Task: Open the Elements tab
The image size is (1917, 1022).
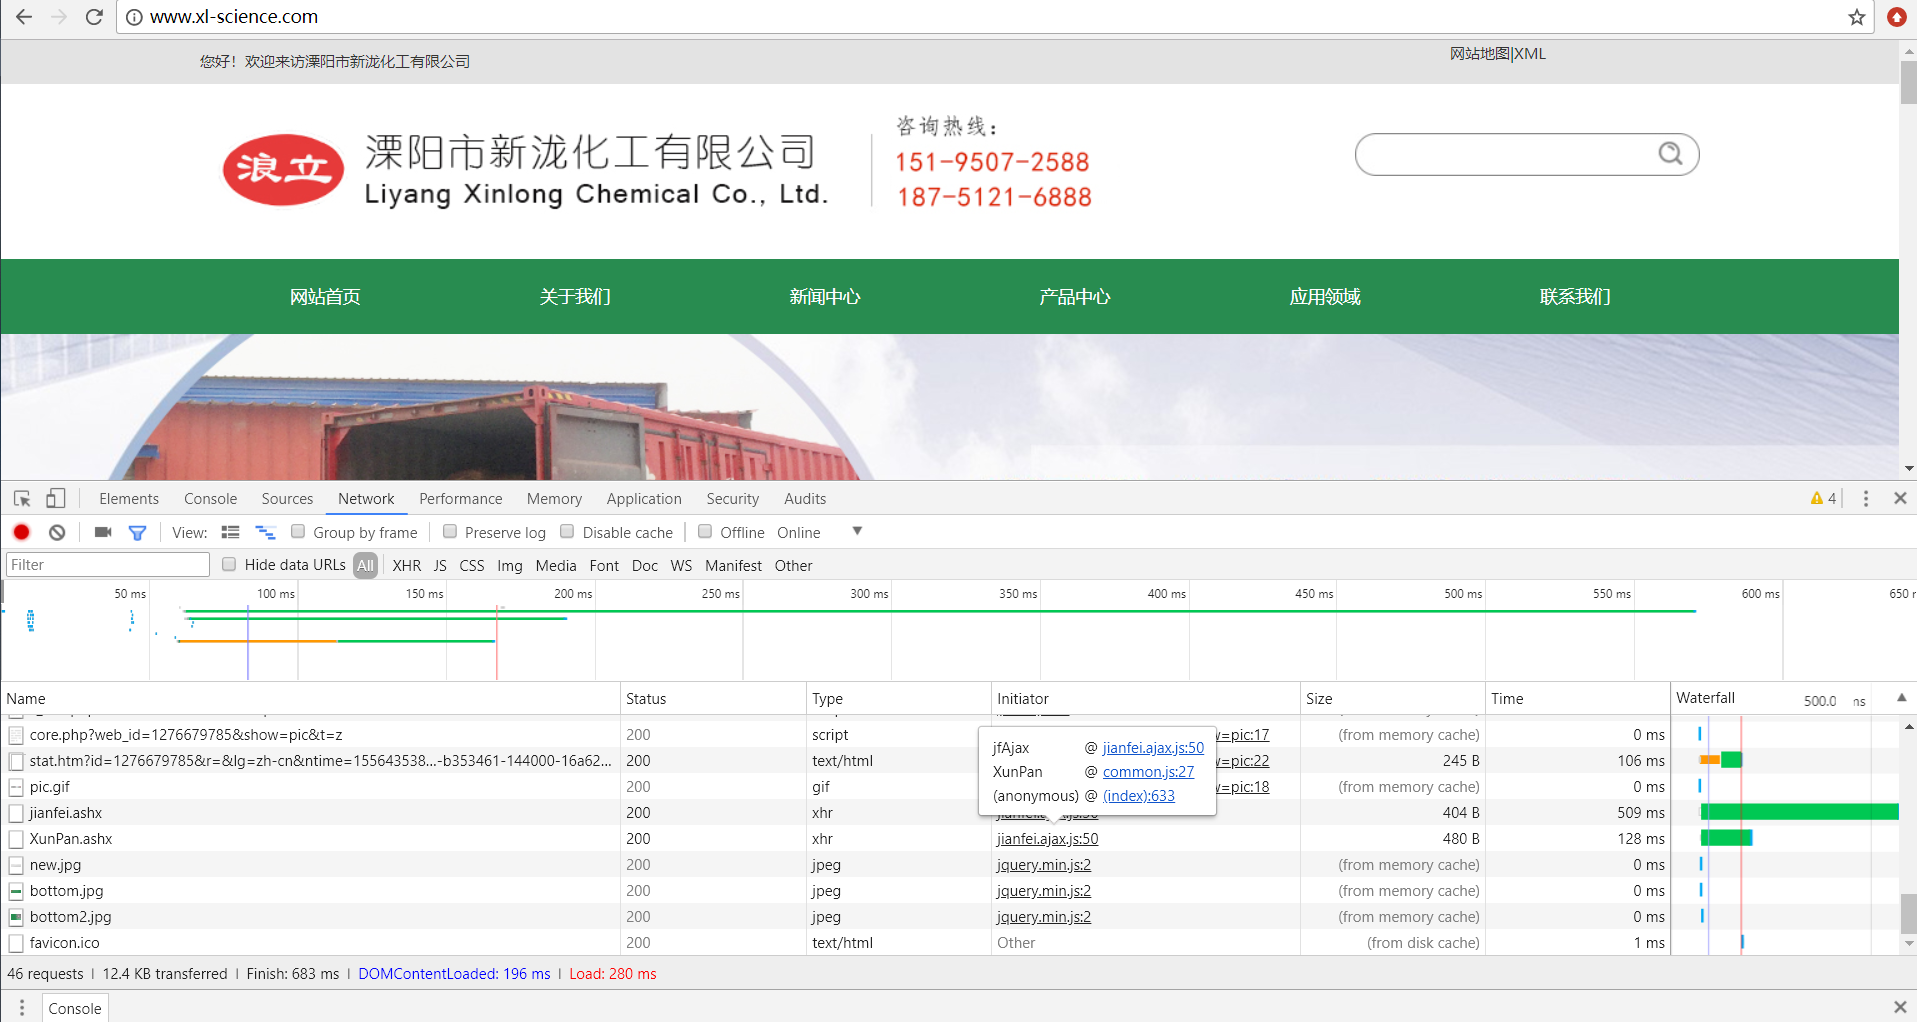Action: tap(129, 498)
